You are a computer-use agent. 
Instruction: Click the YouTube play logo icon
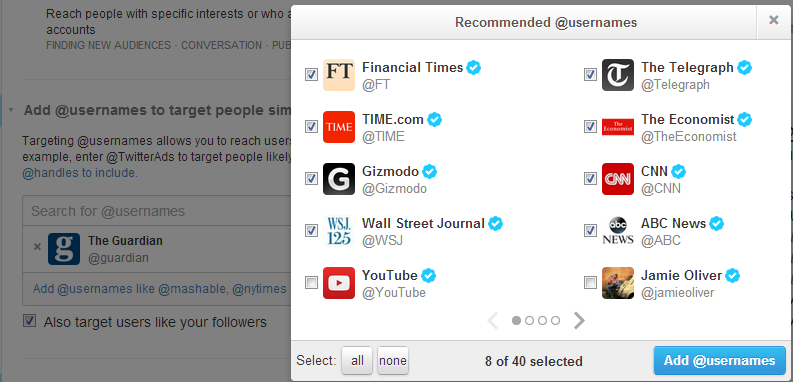tap(339, 283)
